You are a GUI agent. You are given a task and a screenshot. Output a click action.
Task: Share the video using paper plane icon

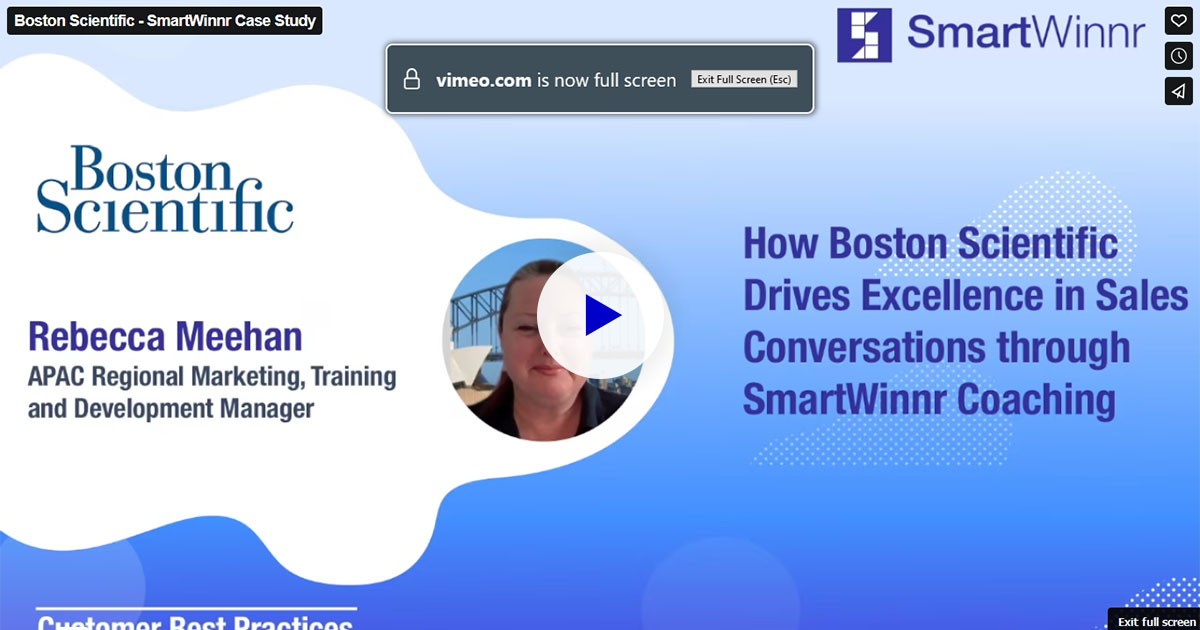pos(1179,91)
